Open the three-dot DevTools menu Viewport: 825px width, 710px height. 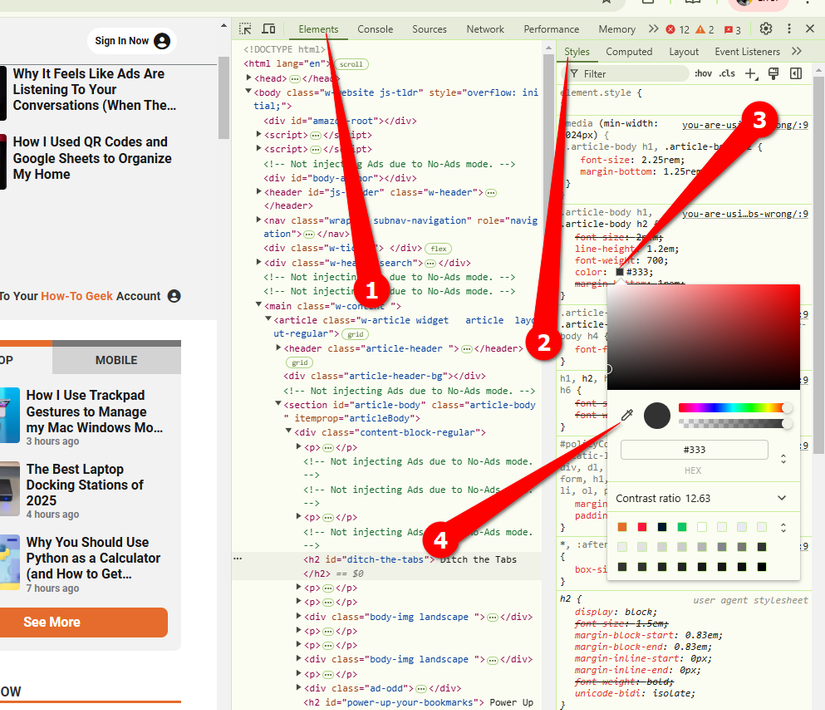coord(789,29)
